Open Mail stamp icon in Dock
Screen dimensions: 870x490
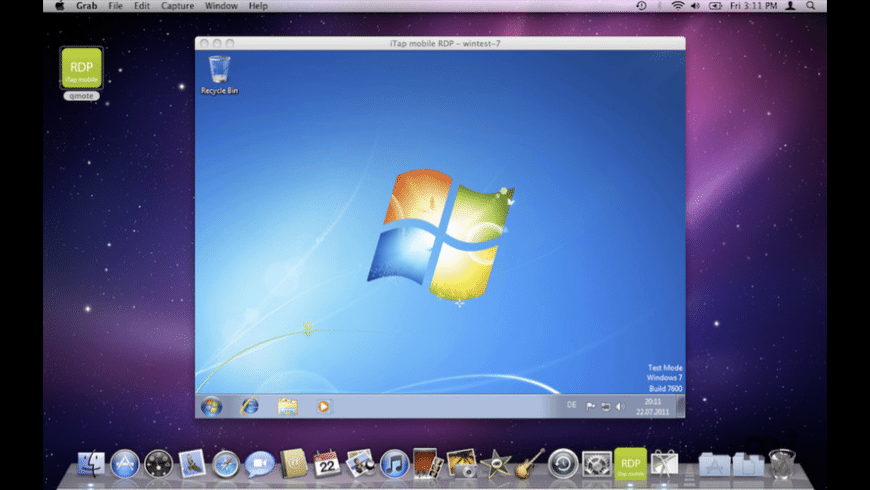tap(192, 463)
